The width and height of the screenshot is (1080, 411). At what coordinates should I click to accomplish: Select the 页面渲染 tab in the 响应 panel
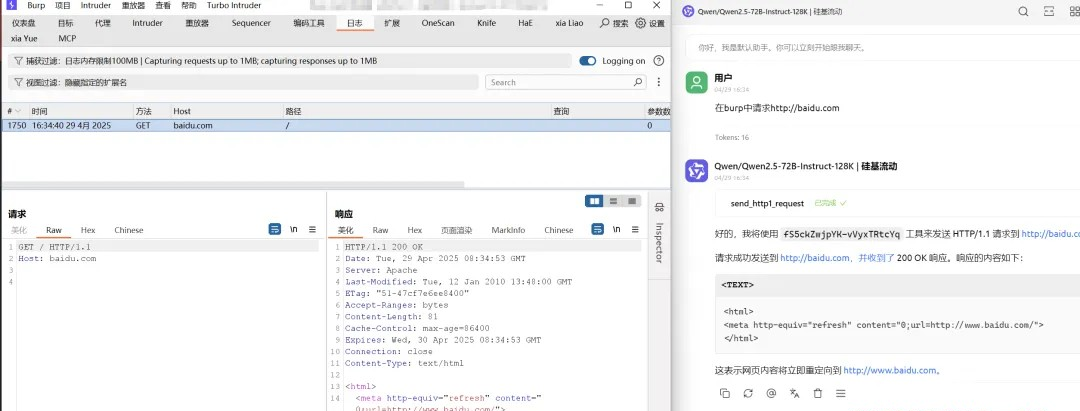tap(457, 230)
